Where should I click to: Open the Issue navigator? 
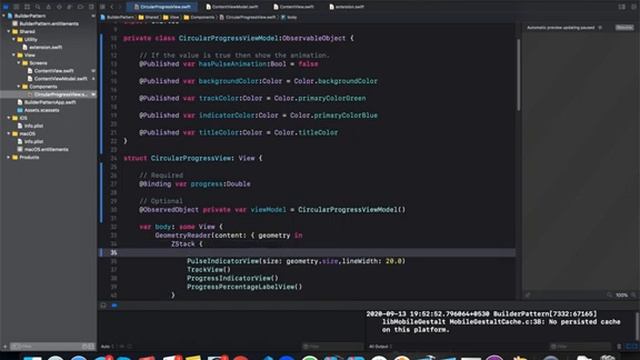tap(48, 7)
